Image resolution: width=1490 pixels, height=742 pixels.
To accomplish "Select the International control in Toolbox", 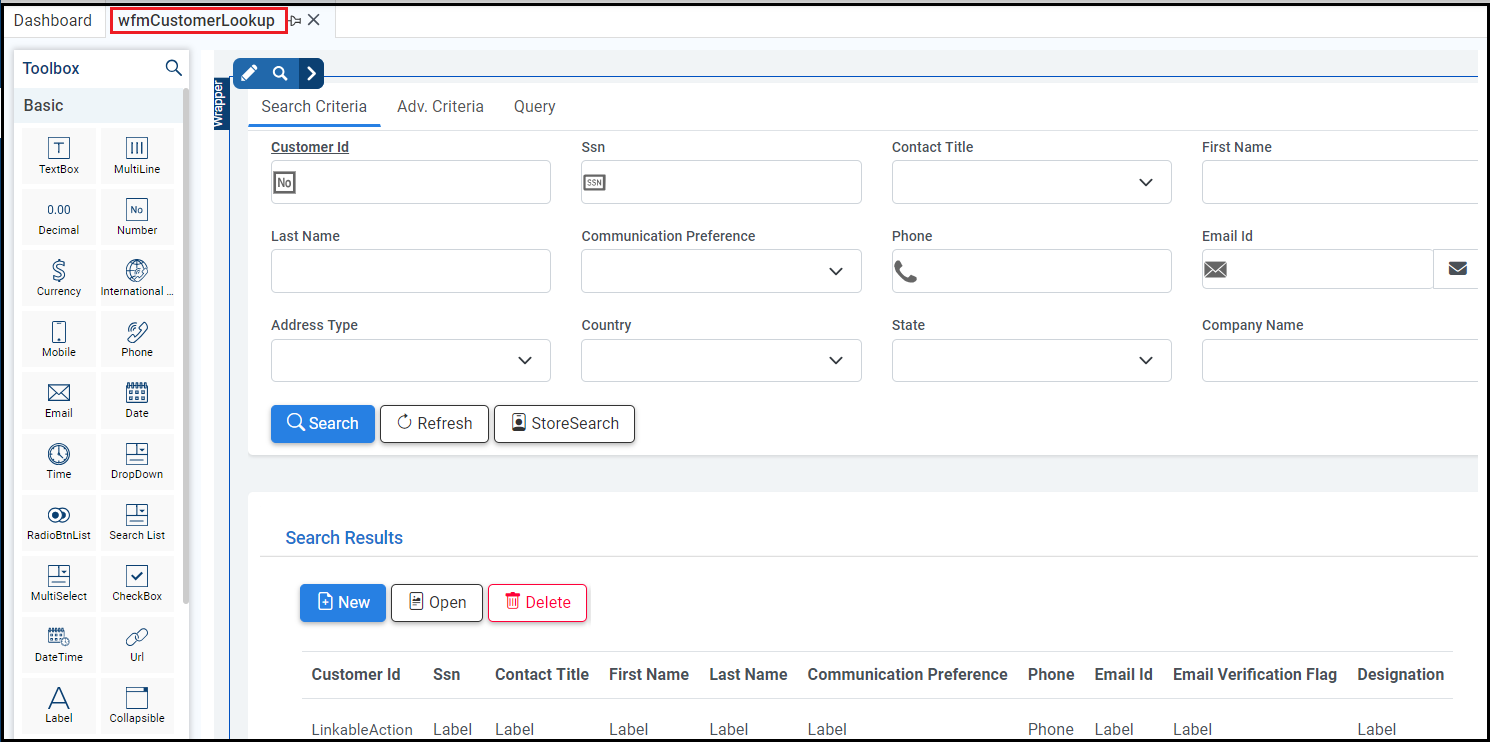I will click(137, 278).
